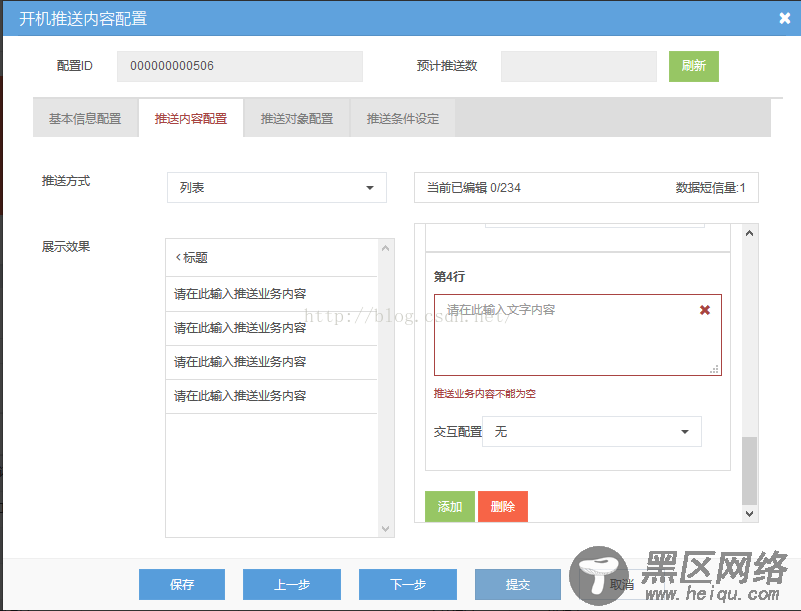The height and width of the screenshot is (611, 801).
Task: Select fourth 请在此输入推送业务内容 preview row
Action: click(271, 396)
